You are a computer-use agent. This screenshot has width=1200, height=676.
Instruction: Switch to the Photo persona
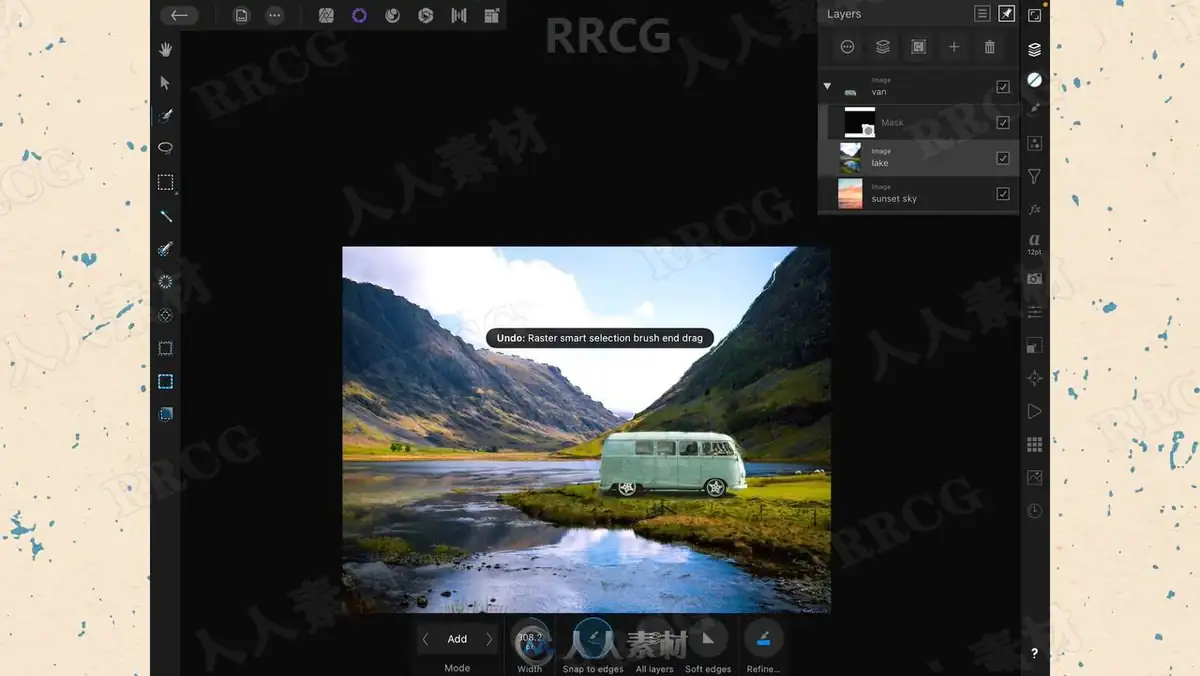[x=326, y=15]
